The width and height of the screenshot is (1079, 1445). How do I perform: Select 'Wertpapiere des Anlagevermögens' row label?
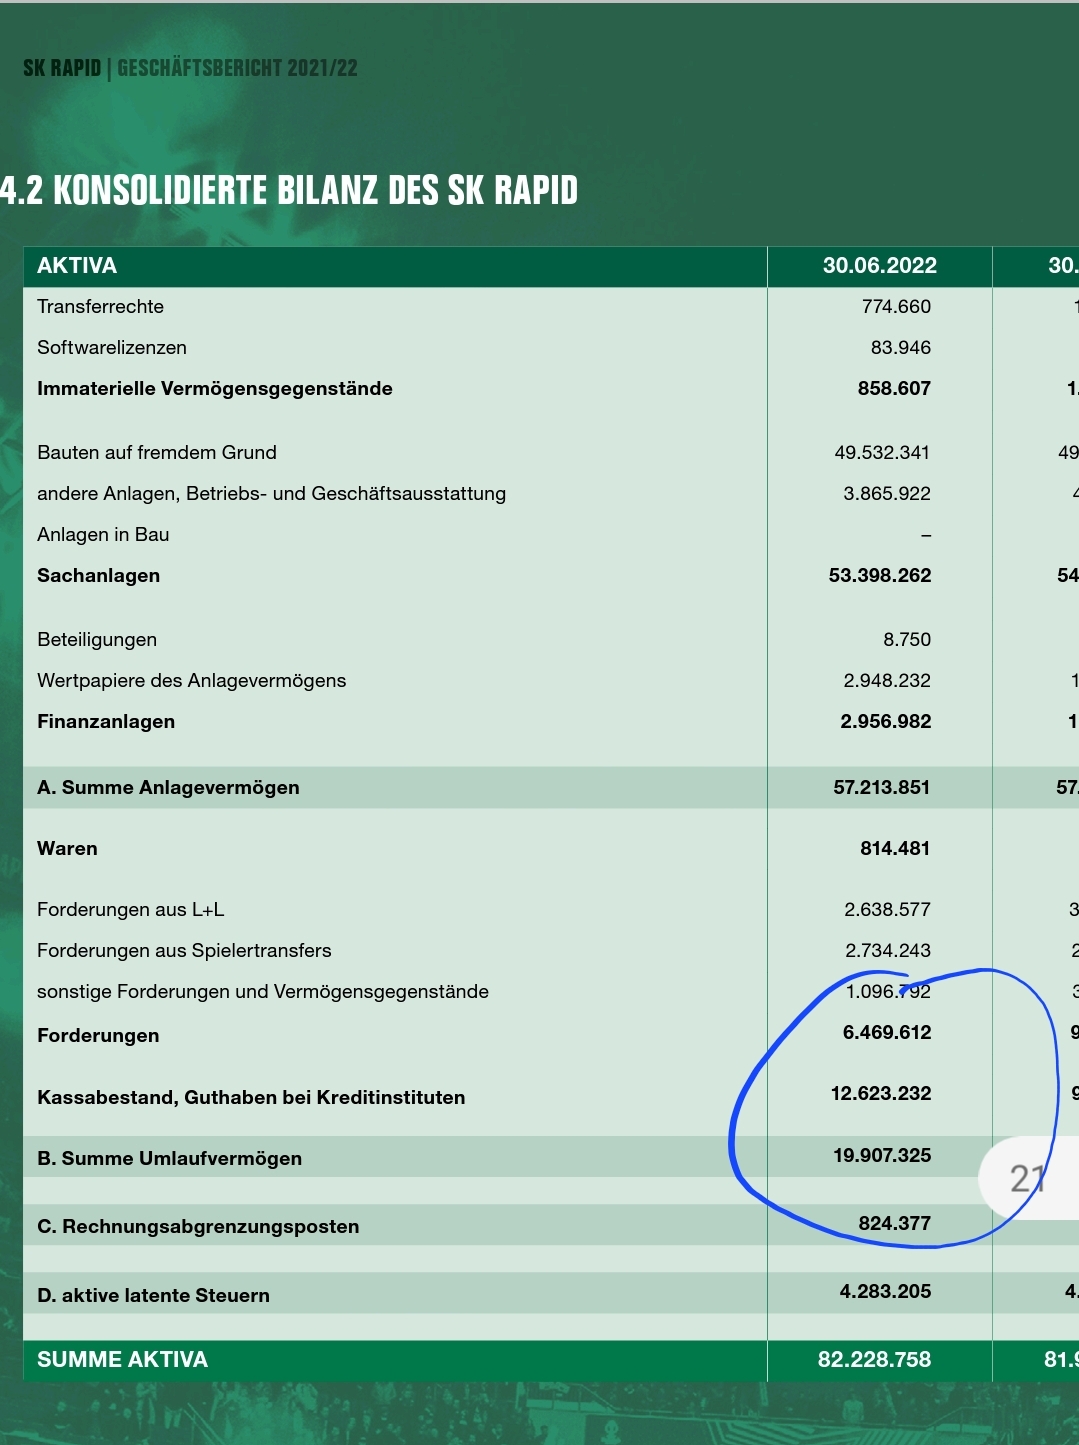(192, 681)
